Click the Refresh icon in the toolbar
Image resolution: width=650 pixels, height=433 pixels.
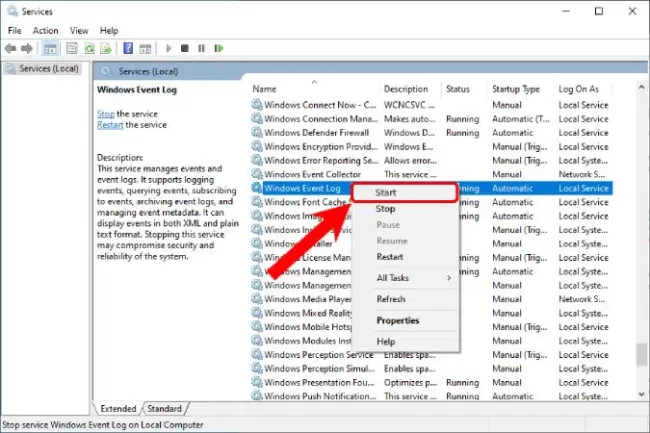pyautogui.click(x=90, y=49)
